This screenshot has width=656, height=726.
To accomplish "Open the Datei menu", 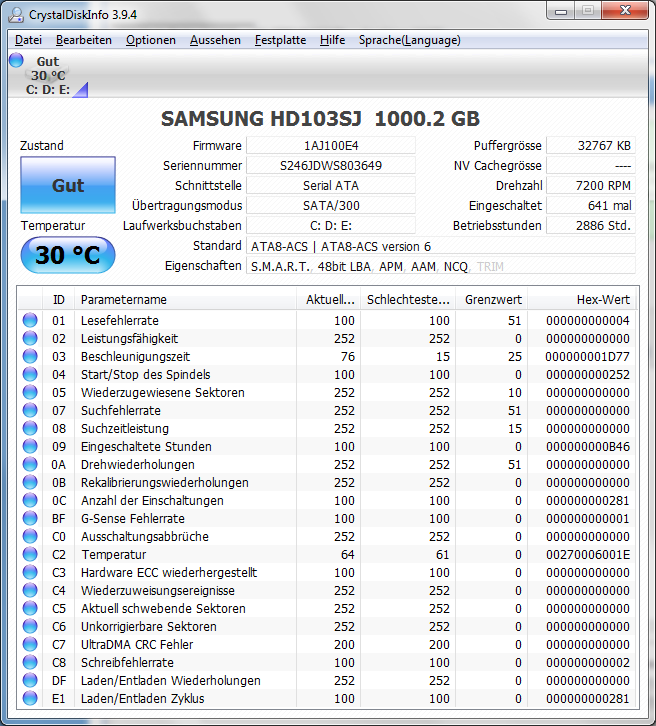I will pyautogui.click(x=28, y=40).
